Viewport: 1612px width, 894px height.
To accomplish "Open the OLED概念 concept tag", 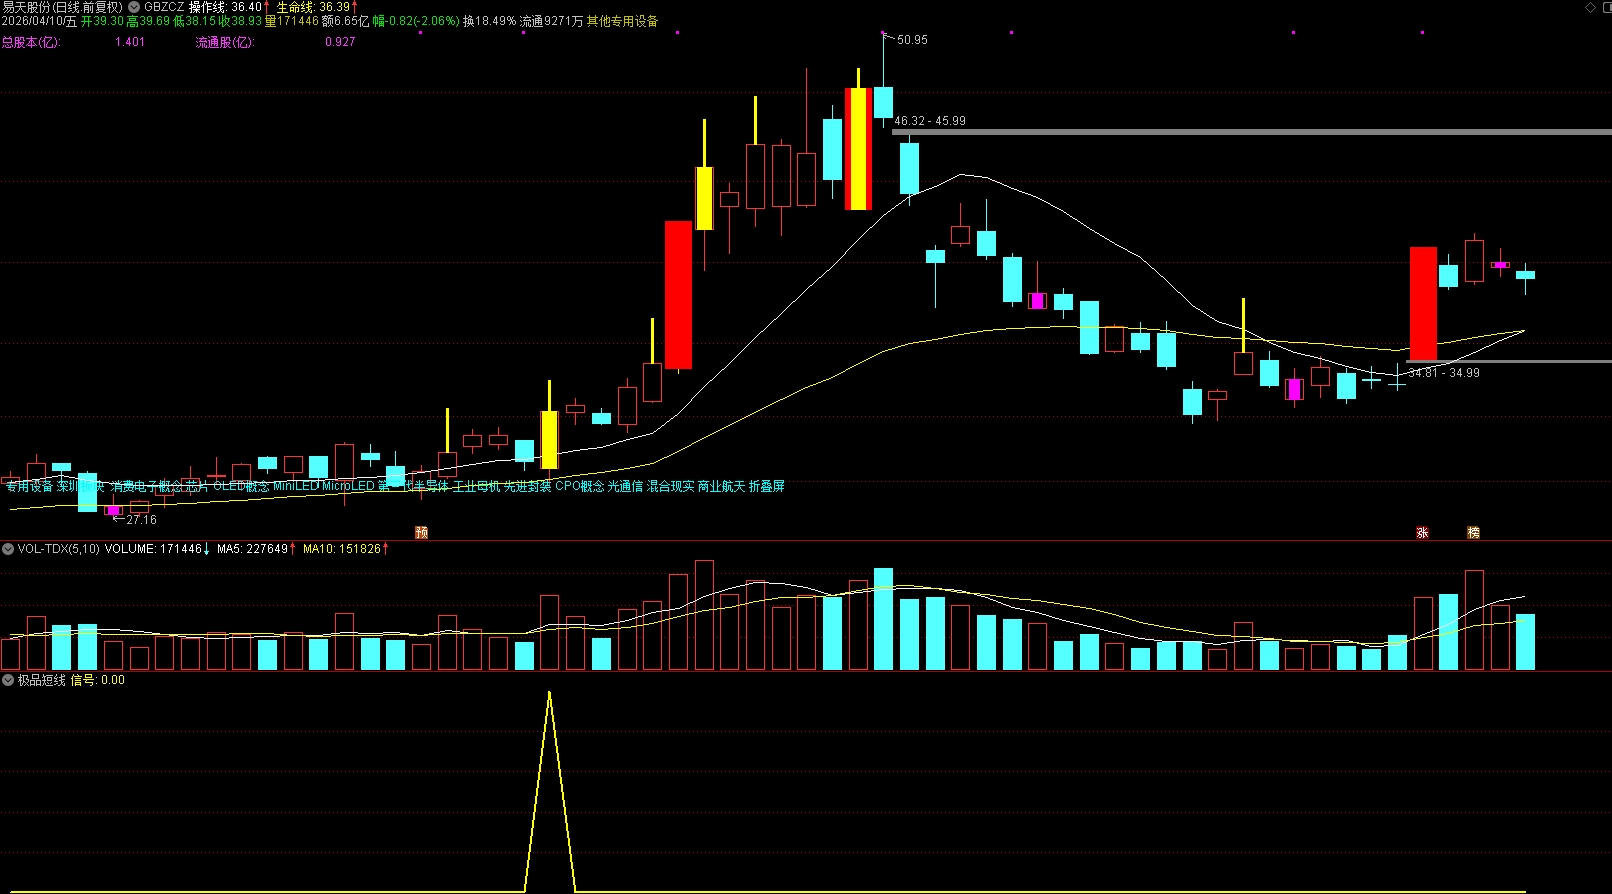I will [x=241, y=487].
